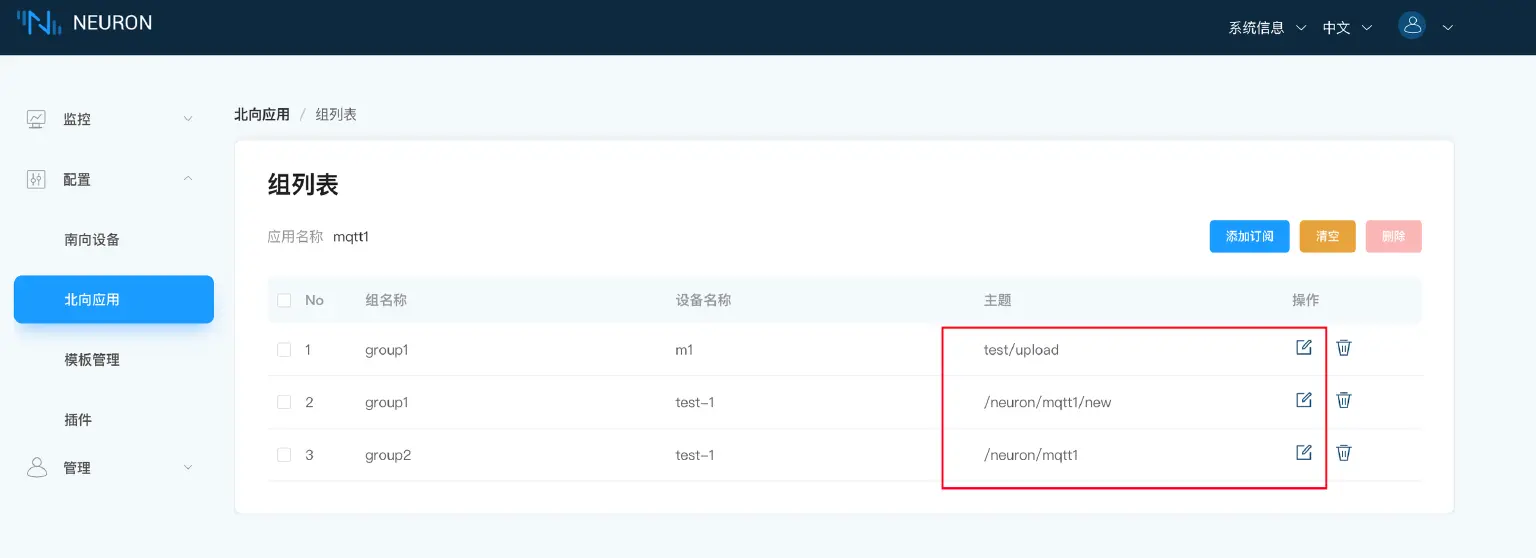Screen dimensions: 1536x558
Task: Click the Neuron logo
Action: pos(85,23)
